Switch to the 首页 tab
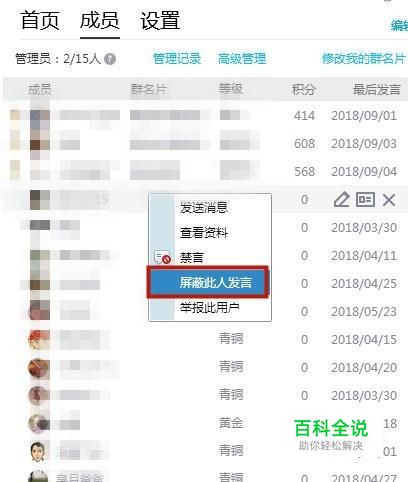408x482 pixels. [40, 21]
